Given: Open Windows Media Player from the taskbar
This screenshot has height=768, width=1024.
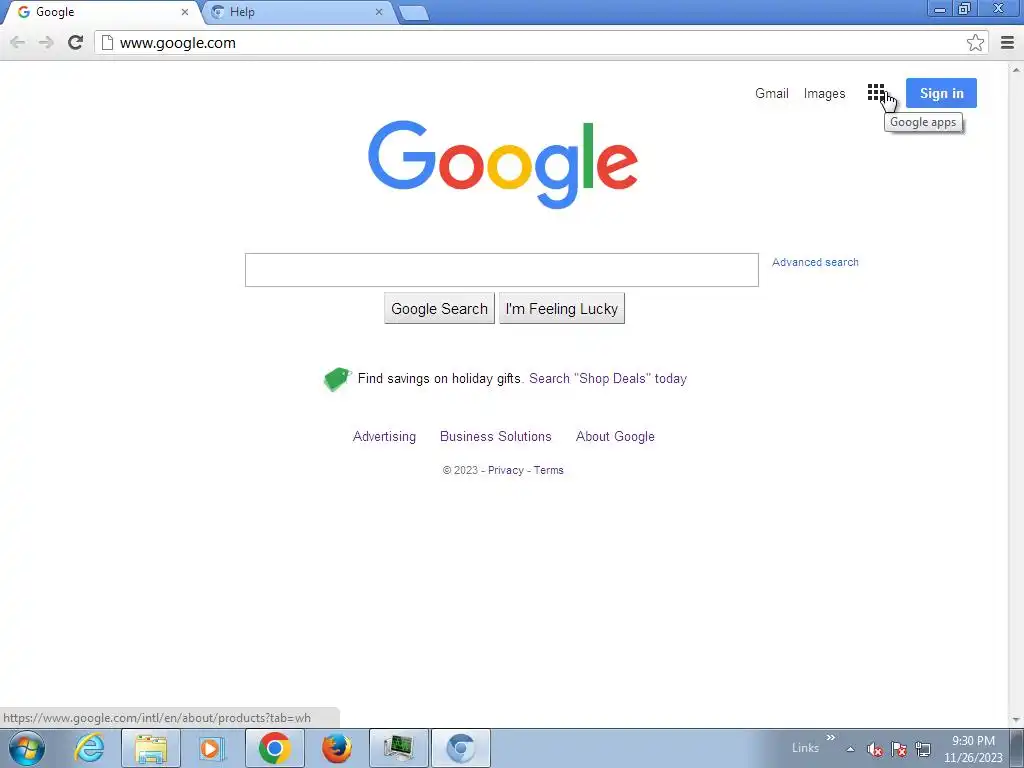Looking at the screenshot, I should pyautogui.click(x=211, y=748).
